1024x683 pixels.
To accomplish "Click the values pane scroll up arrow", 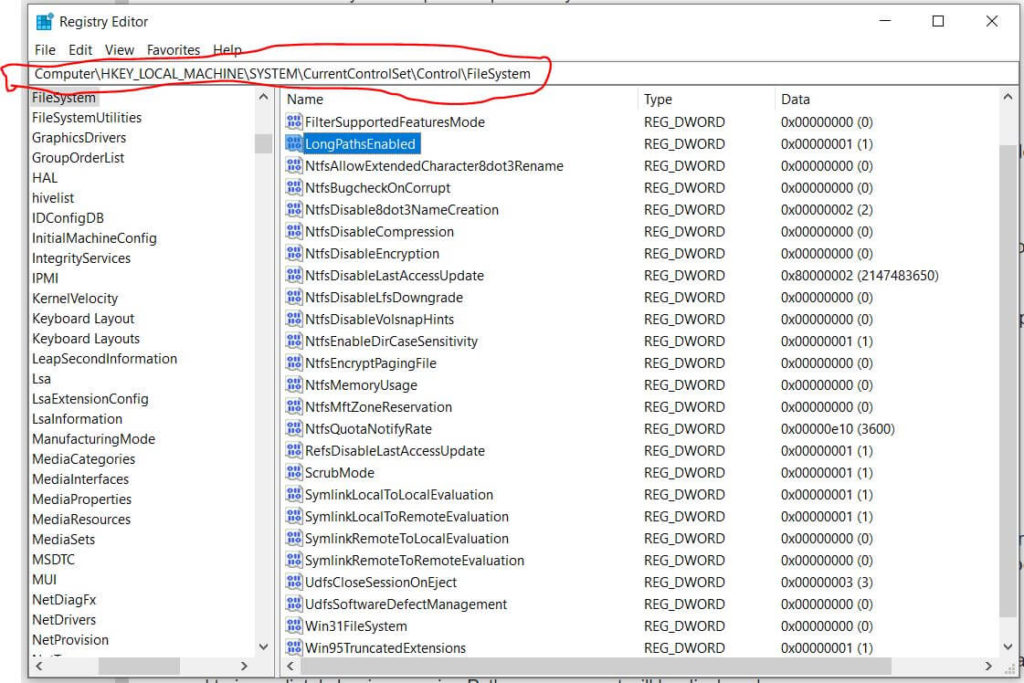I will [1008, 97].
